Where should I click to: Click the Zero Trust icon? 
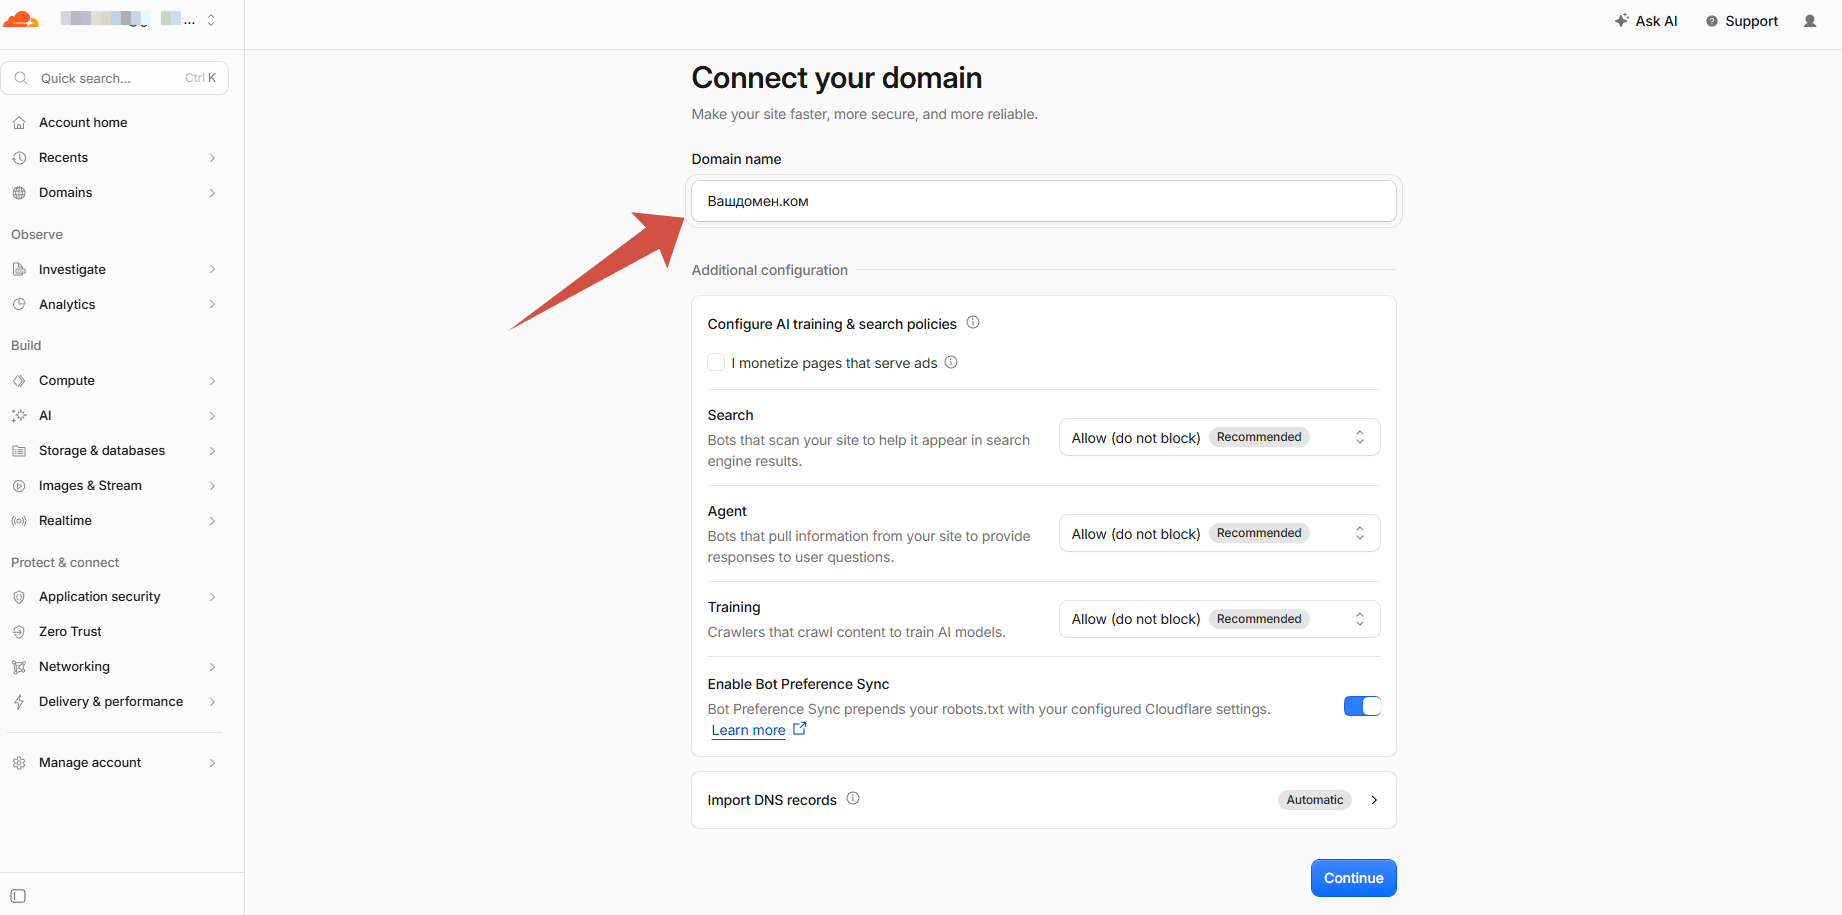pos(19,632)
